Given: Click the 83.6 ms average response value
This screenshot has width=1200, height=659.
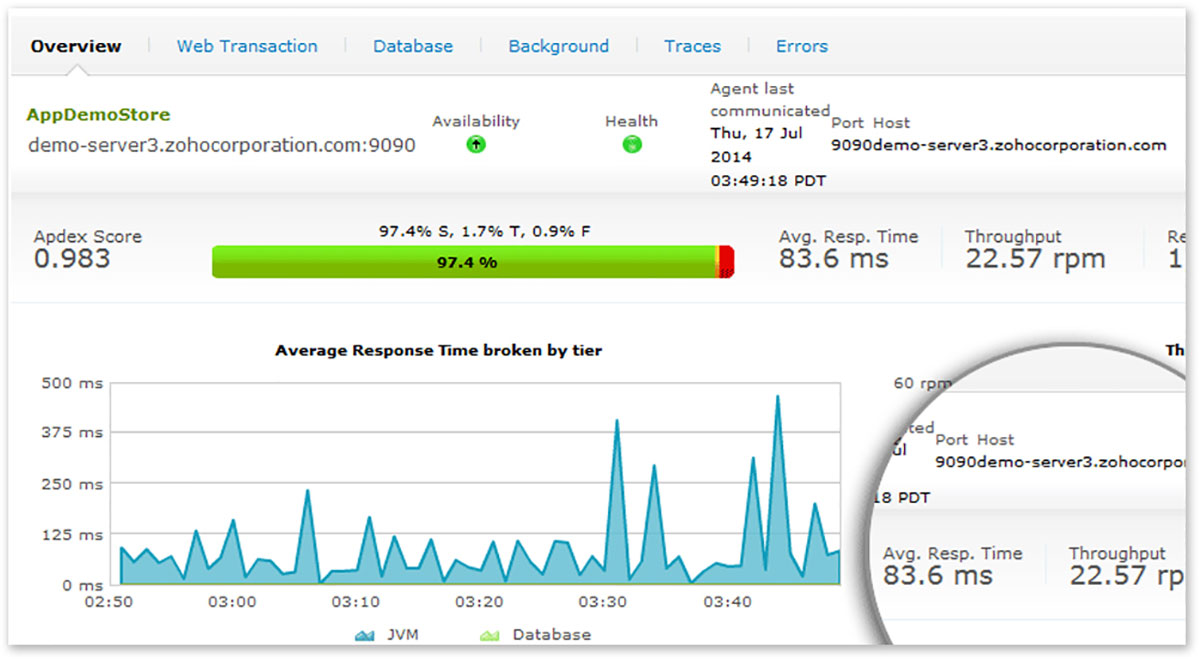Looking at the screenshot, I should coord(834,260).
